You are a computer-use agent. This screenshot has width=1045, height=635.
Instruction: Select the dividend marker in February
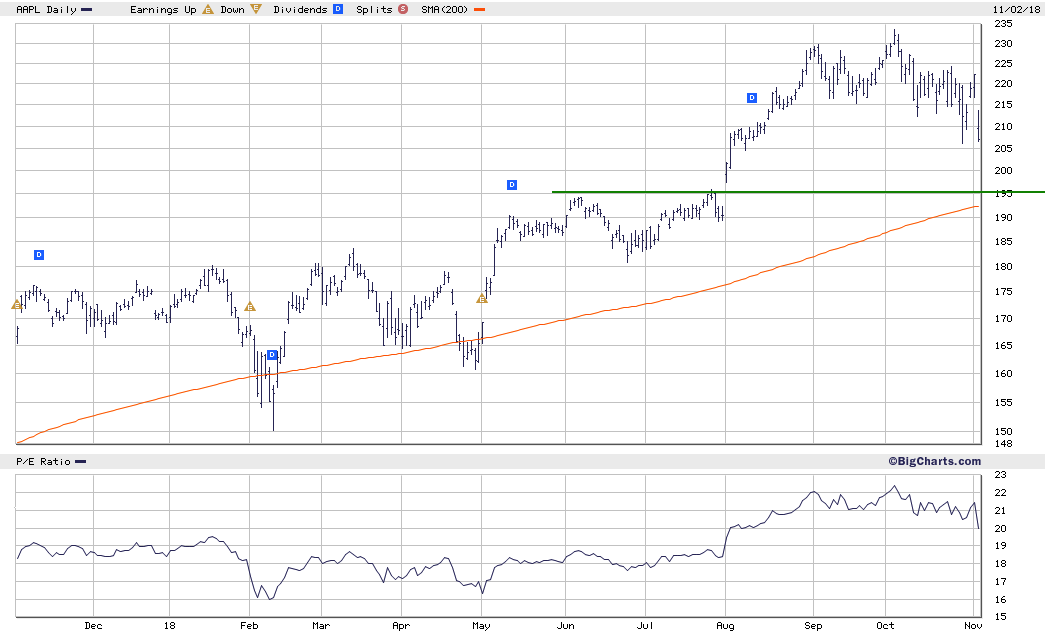(x=272, y=354)
